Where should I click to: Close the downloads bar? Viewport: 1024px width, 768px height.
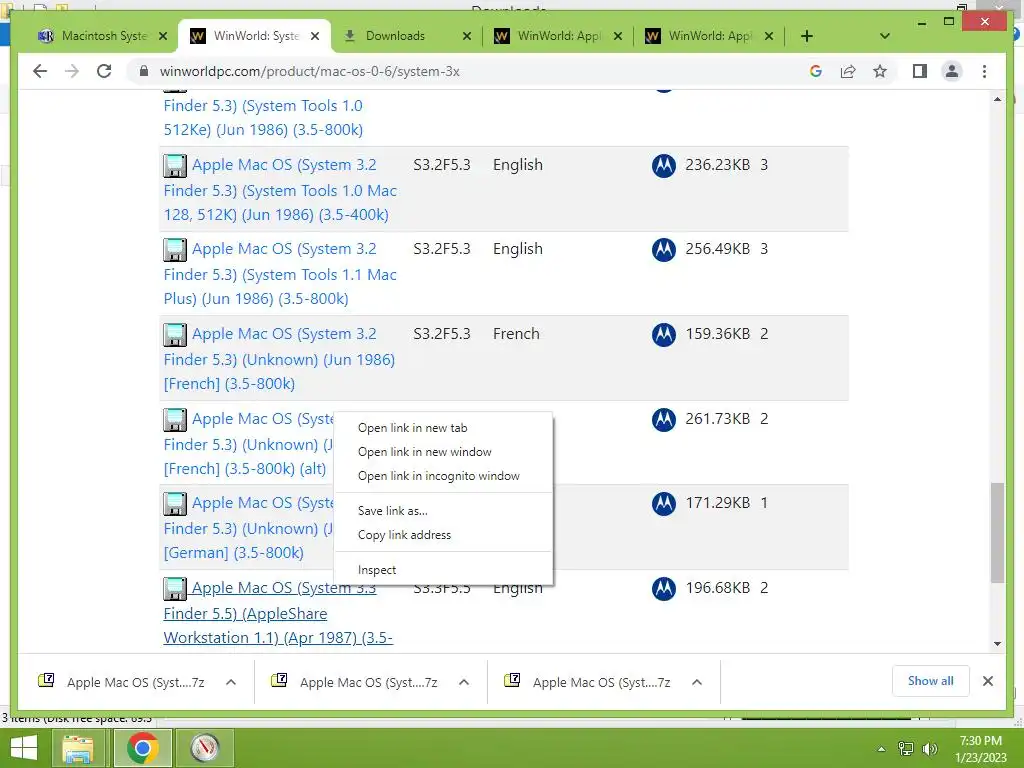[988, 681]
